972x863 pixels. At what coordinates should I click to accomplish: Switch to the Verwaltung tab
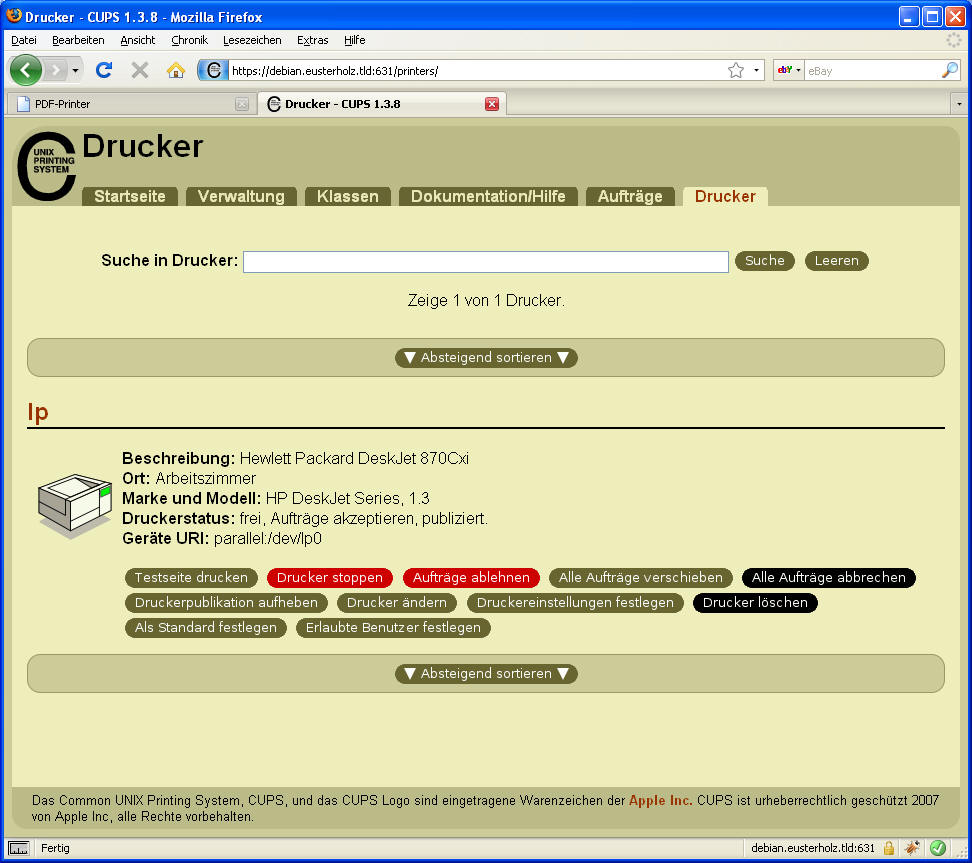(241, 196)
